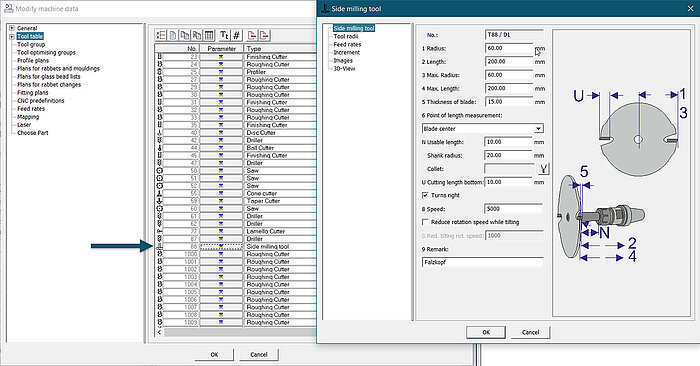Select Tool optimising groups tree item

tap(46, 52)
